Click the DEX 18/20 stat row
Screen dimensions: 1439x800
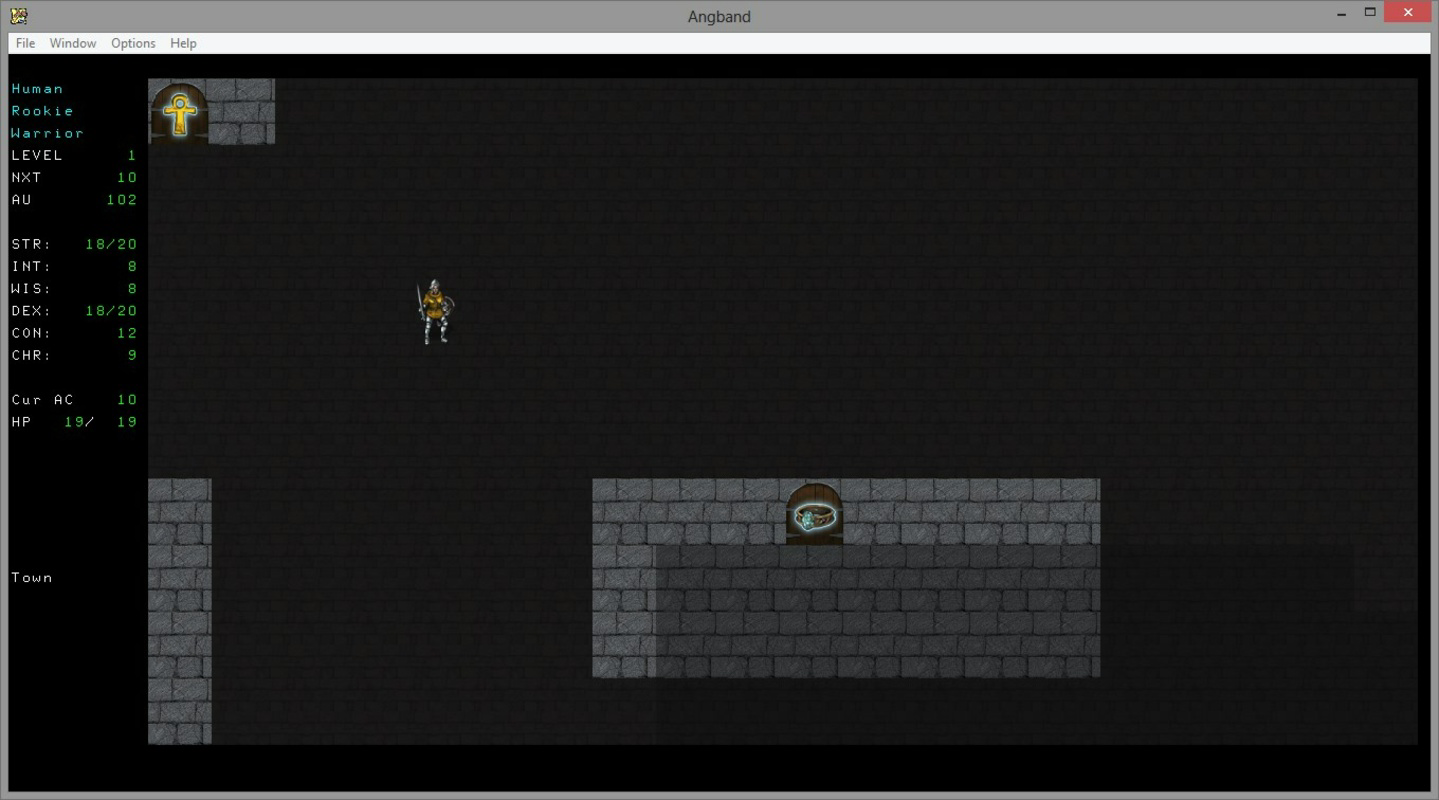pyautogui.click(x=74, y=310)
